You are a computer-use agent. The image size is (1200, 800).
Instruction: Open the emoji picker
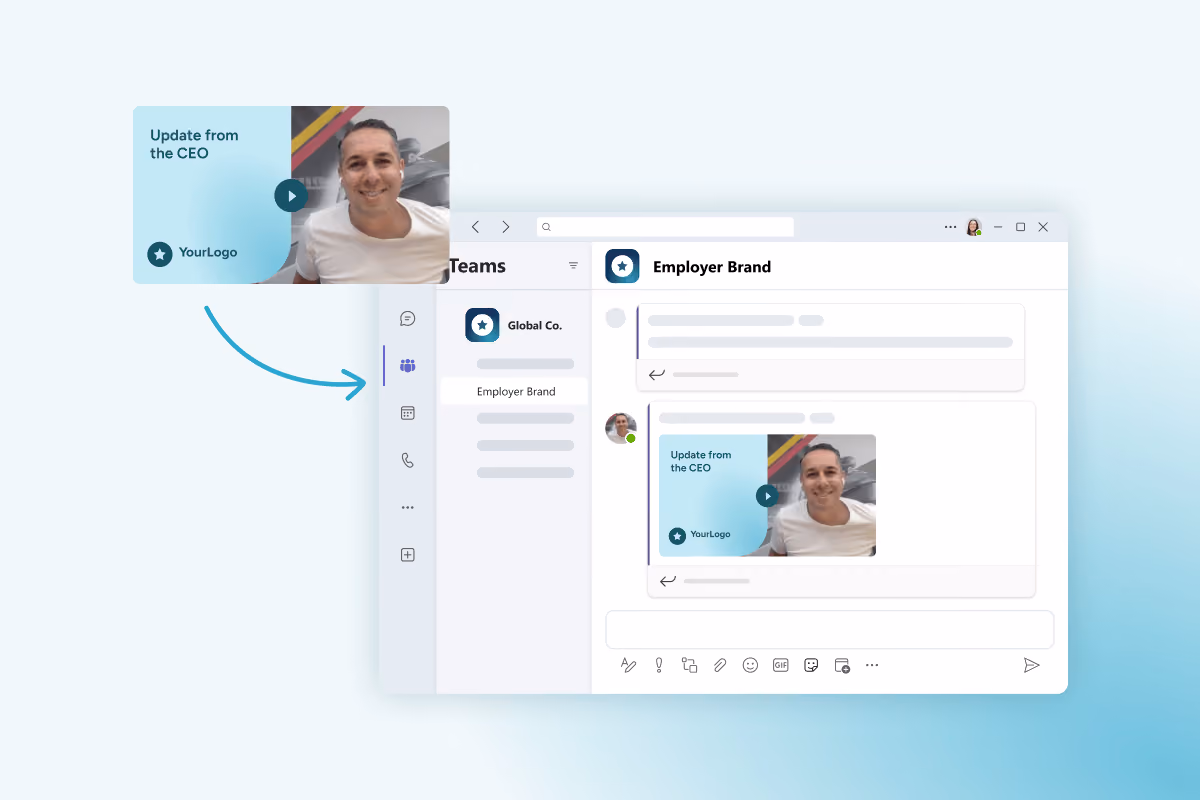pyautogui.click(x=750, y=665)
